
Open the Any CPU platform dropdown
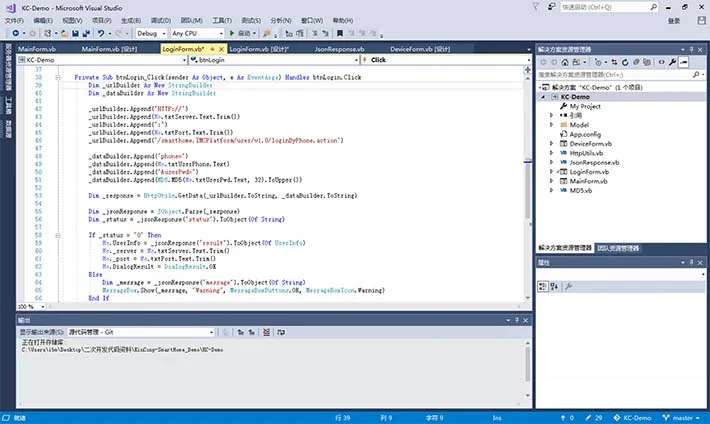(197, 33)
